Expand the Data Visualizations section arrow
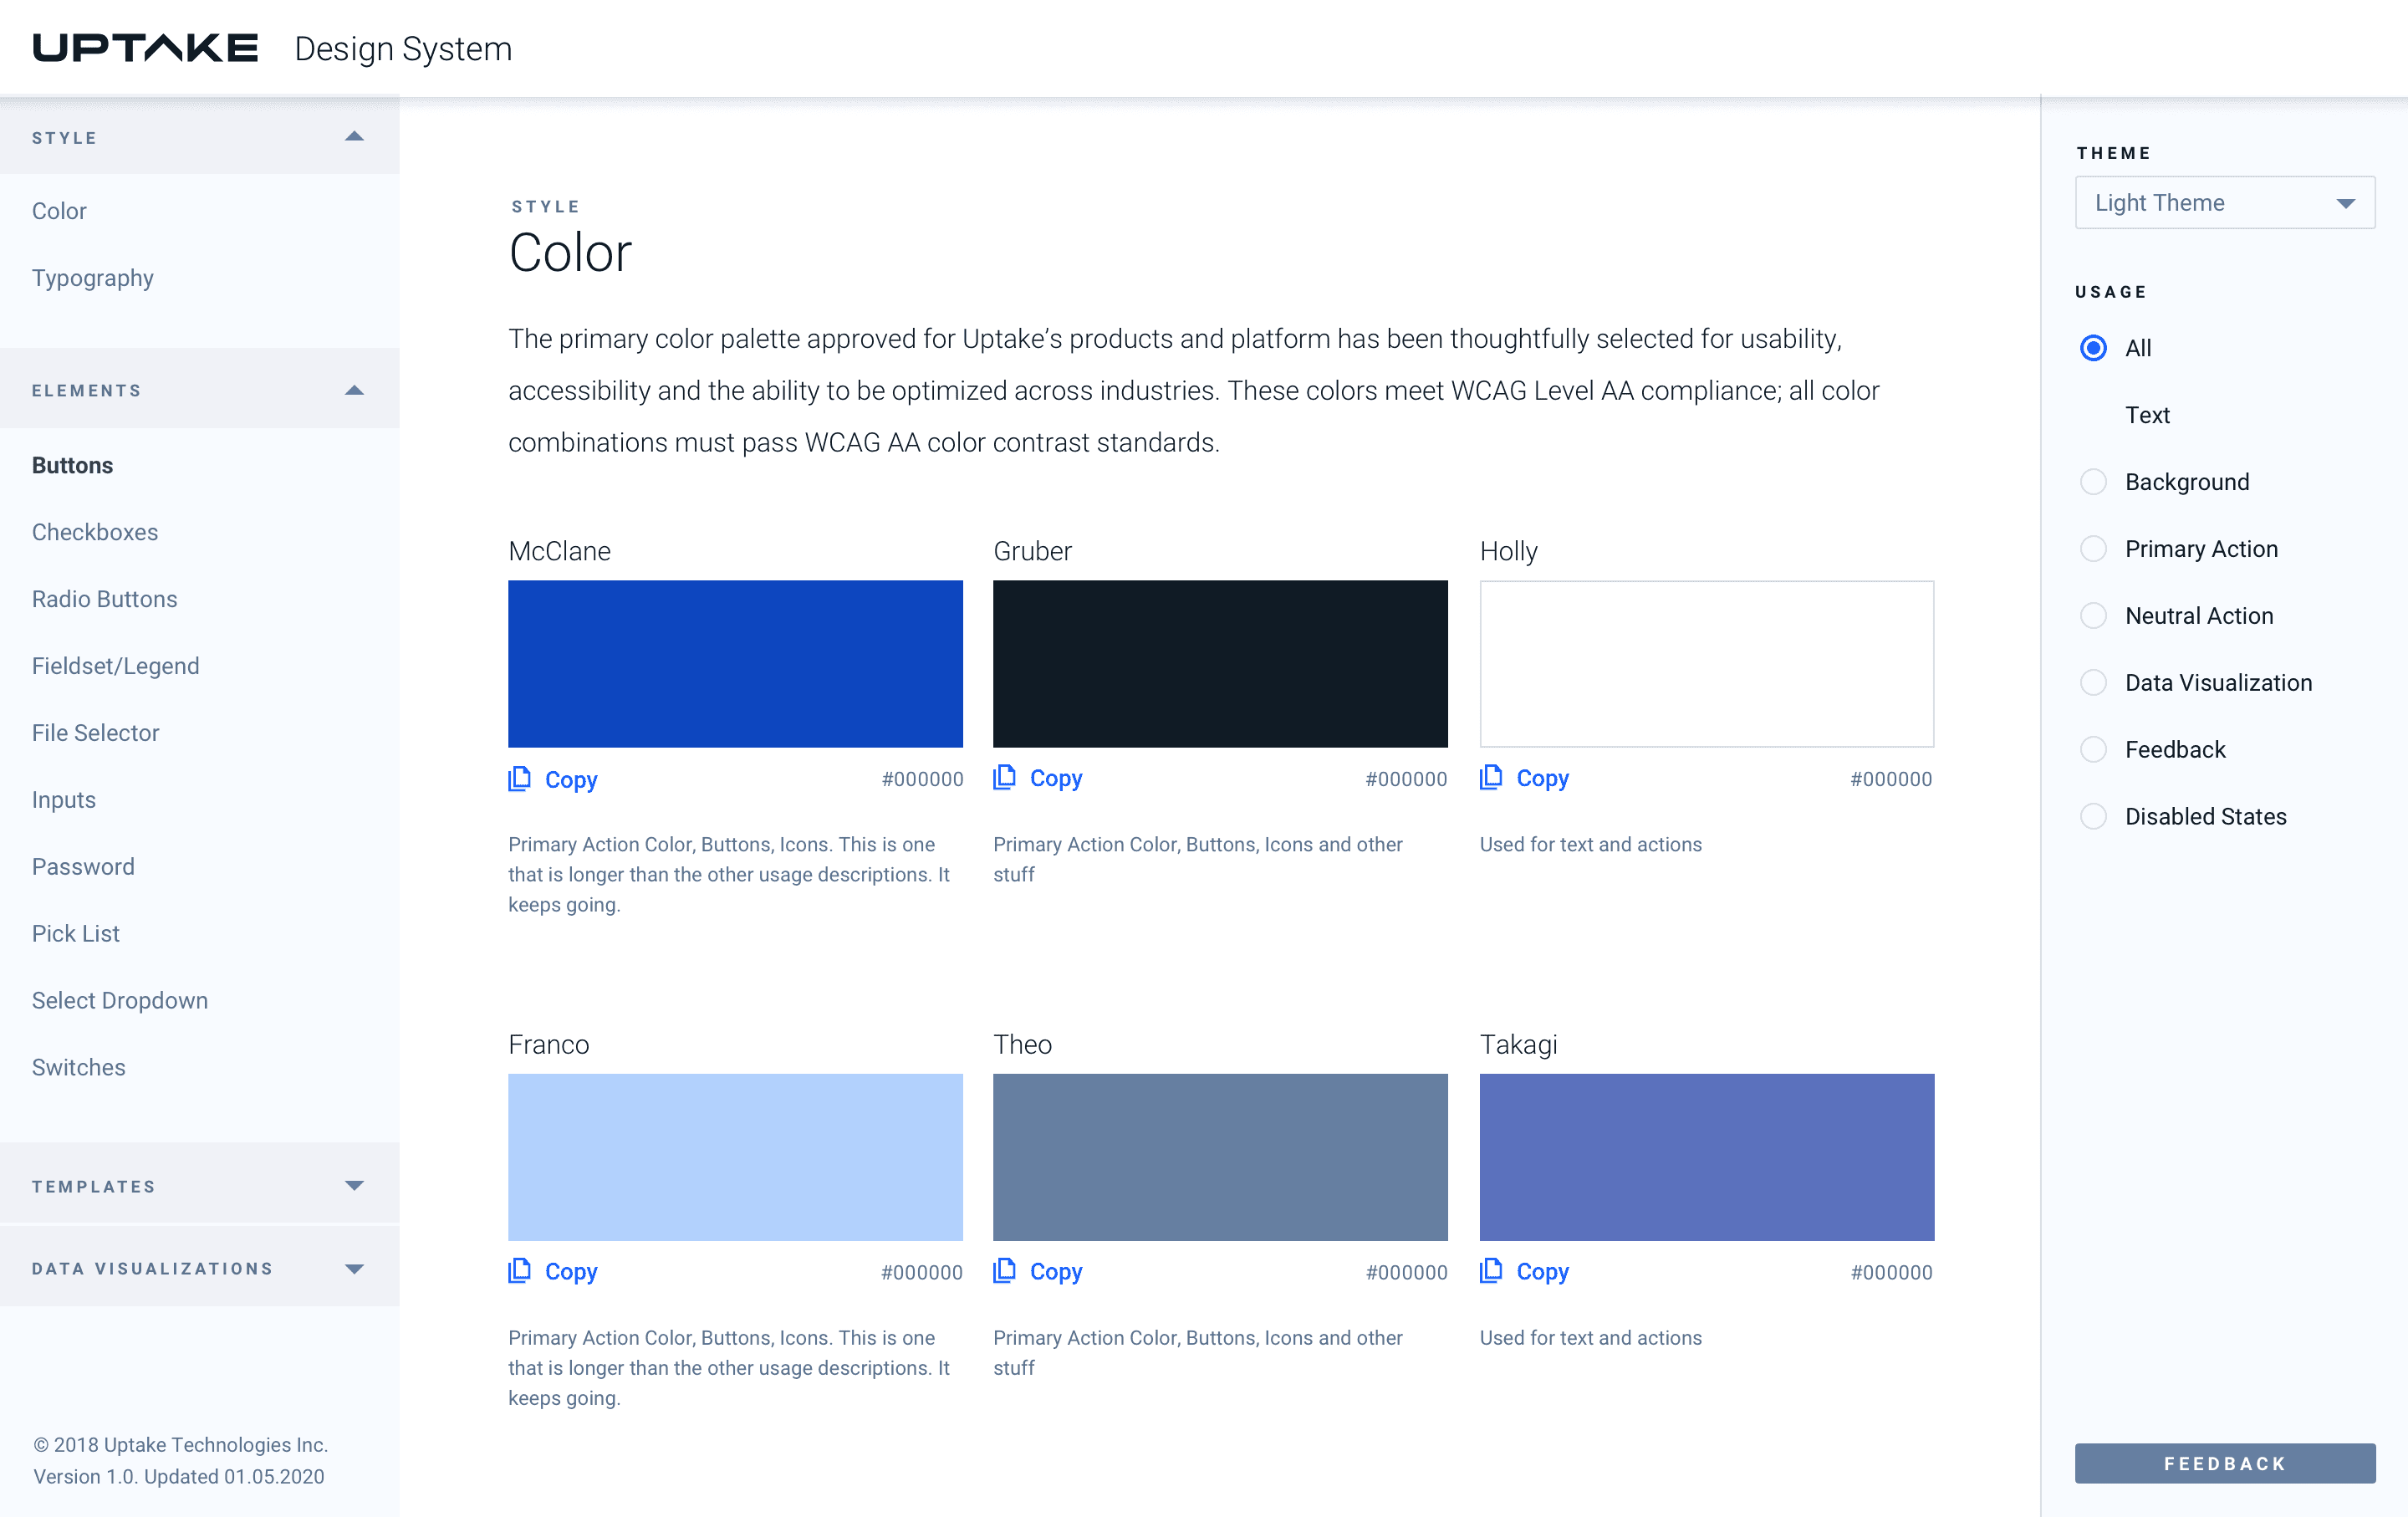Image resolution: width=2408 pixels, height=1517 pixels. point(354,1269)
